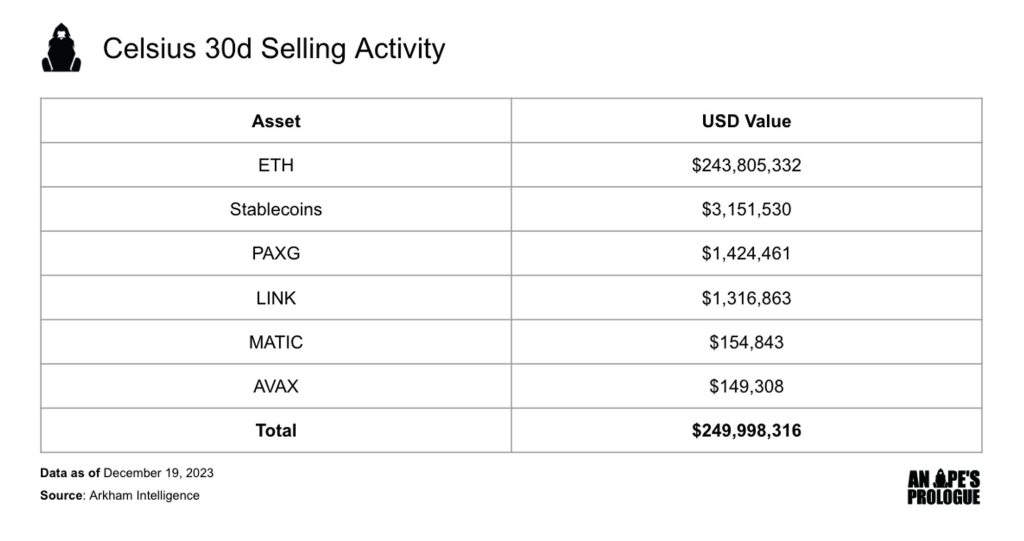This screenshot has height=541, width=1024.
Task: Select the MATIC asset cell
Action: pyautogui.click(x=276, y=342)
